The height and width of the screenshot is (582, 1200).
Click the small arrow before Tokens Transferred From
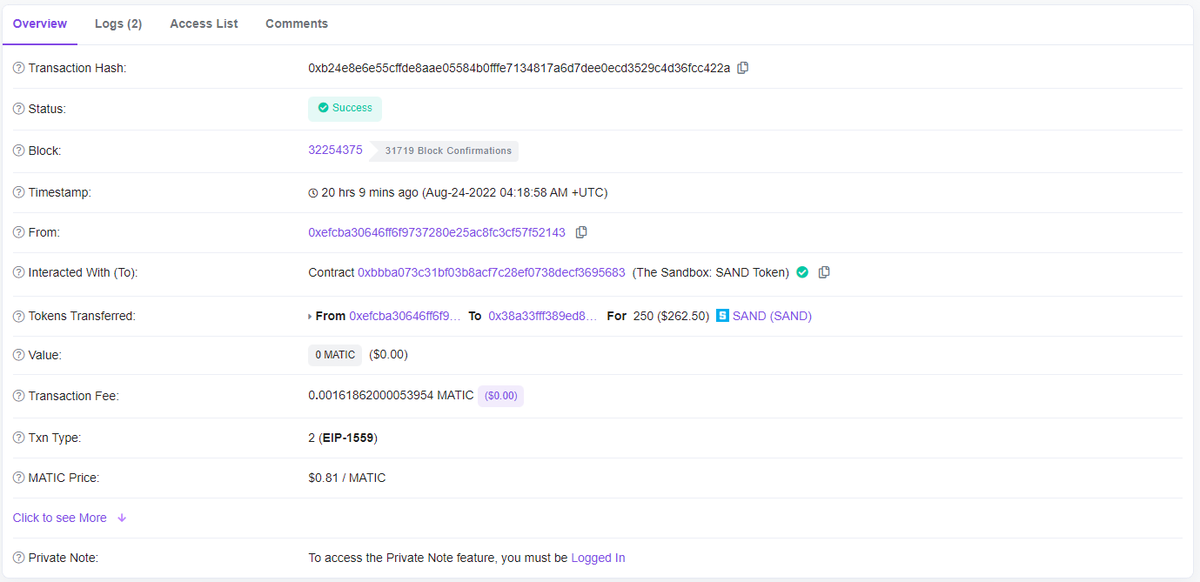[310, 316]
